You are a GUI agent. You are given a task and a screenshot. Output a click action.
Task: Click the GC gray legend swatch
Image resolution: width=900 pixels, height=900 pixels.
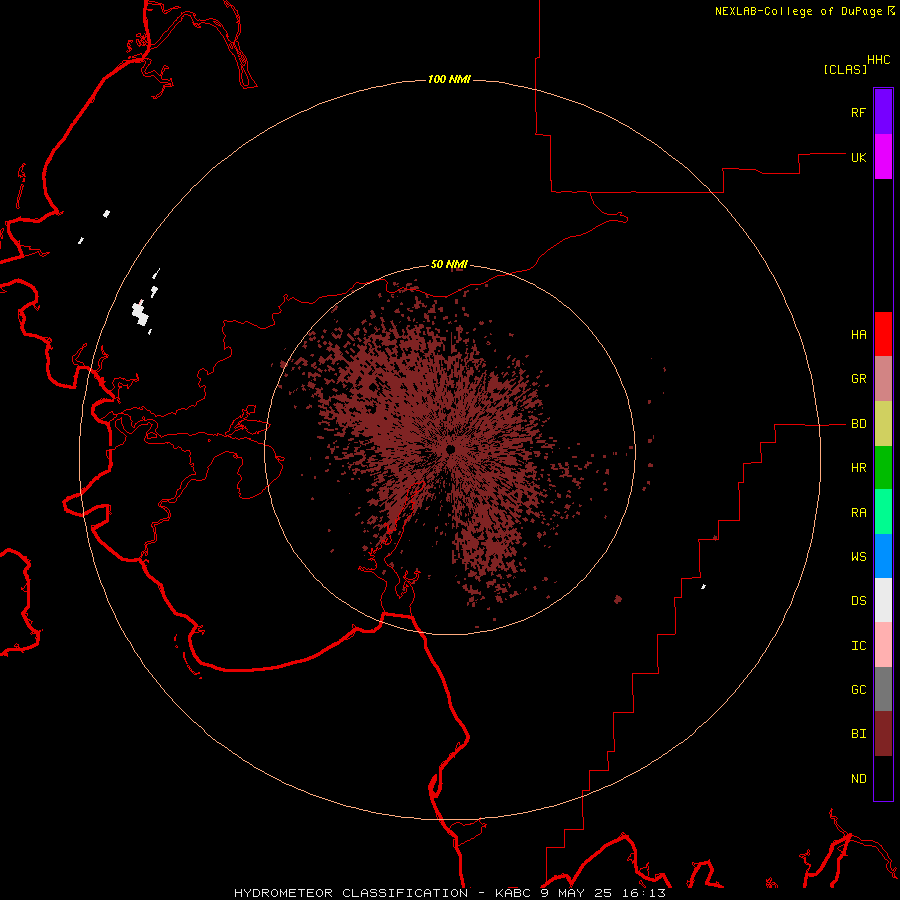[883, 689]
